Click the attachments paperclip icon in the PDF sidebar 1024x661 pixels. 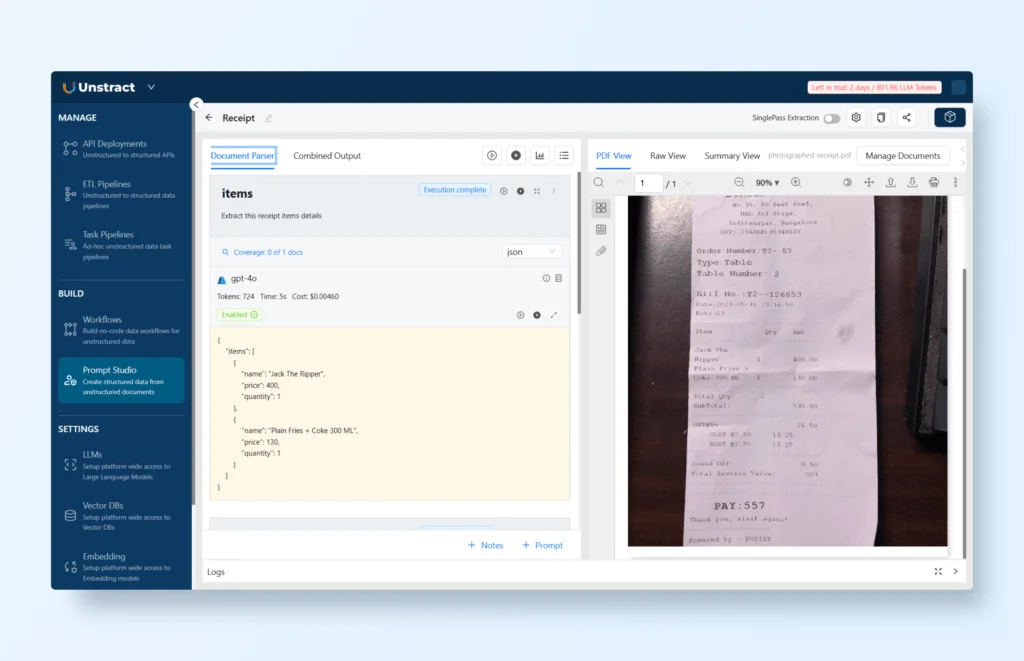[x=601, y=251]
